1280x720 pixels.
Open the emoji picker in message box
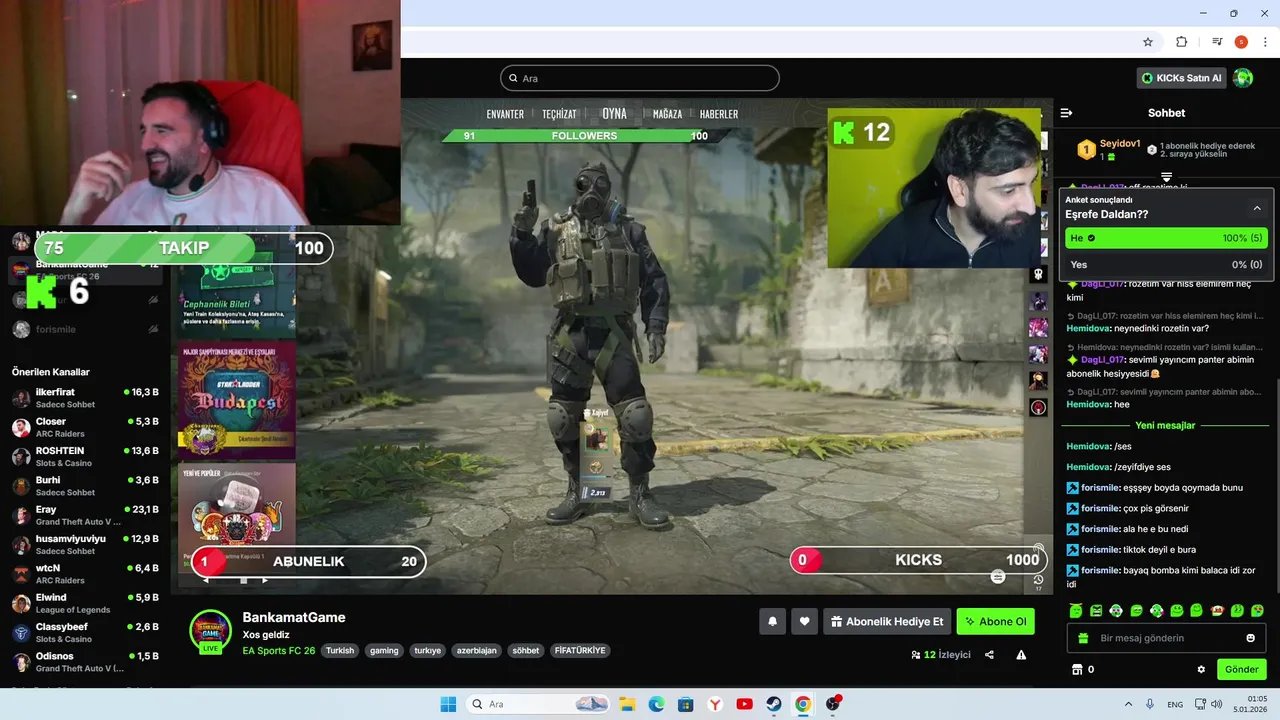pyautogui.click(x=1250, y=638)
